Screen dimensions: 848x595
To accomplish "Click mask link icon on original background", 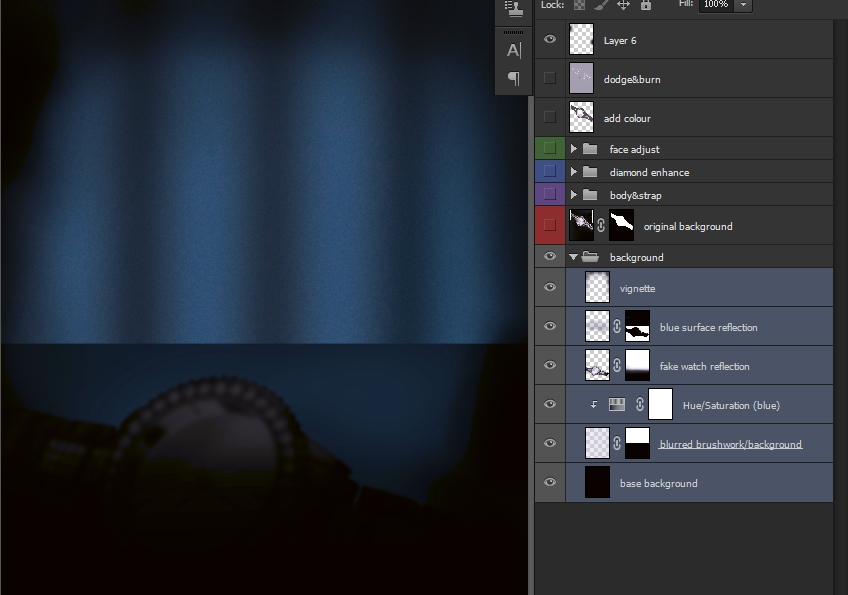I will [x=601, y=226].
